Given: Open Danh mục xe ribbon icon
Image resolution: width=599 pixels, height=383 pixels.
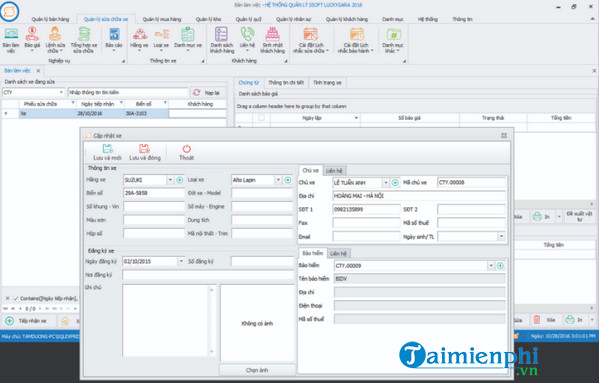Looking at the screenshot, I should pos(188,39).
